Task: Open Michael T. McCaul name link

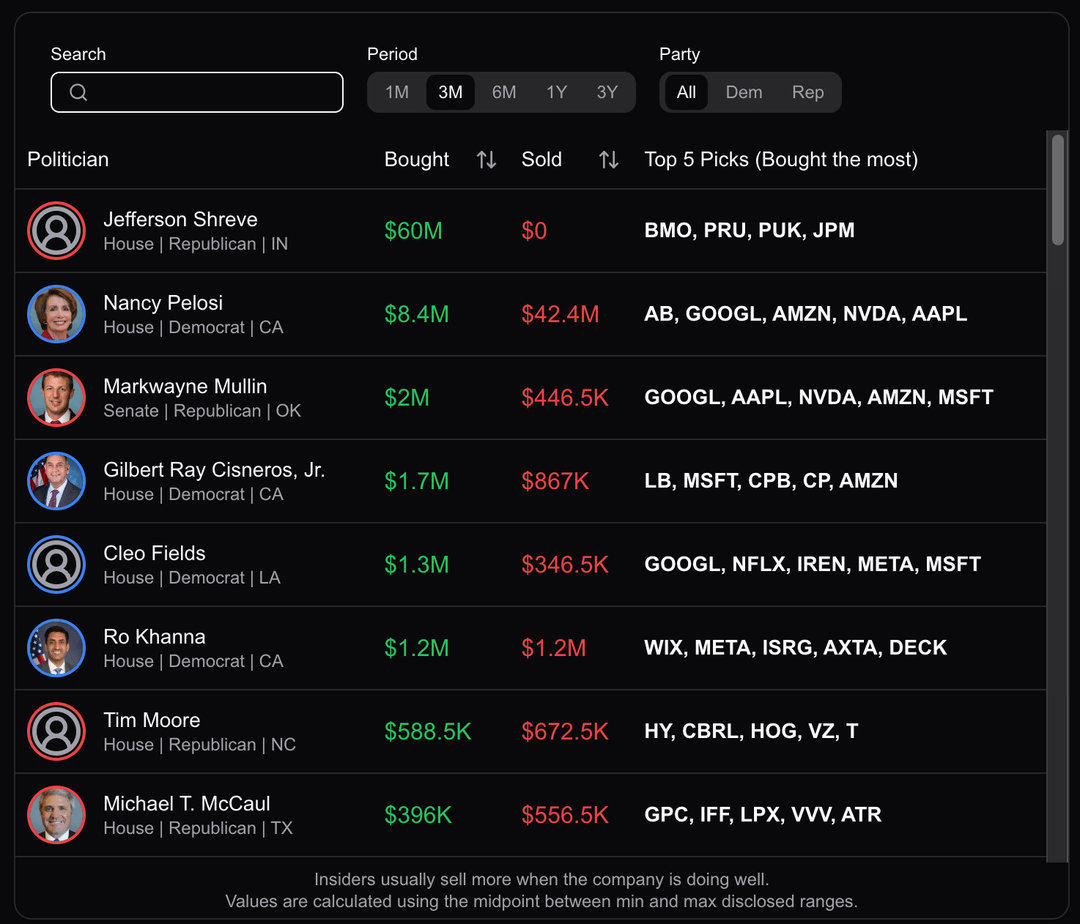Action: 187,804
